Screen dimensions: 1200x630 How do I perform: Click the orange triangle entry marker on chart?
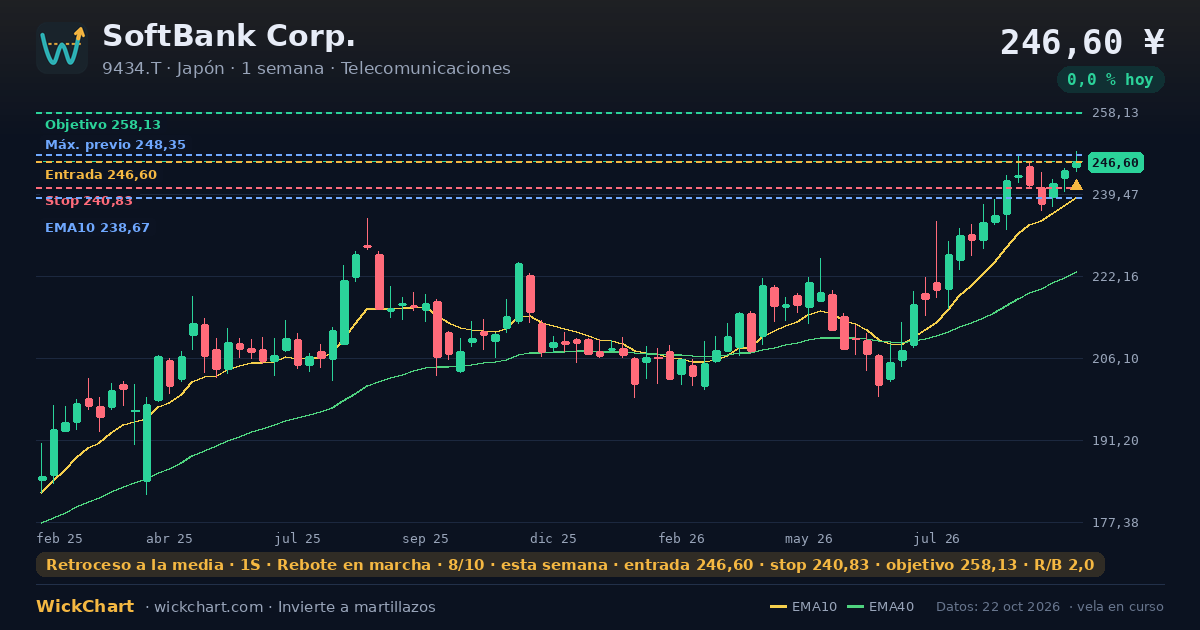pyautogui.click(x=1076, y=185)
